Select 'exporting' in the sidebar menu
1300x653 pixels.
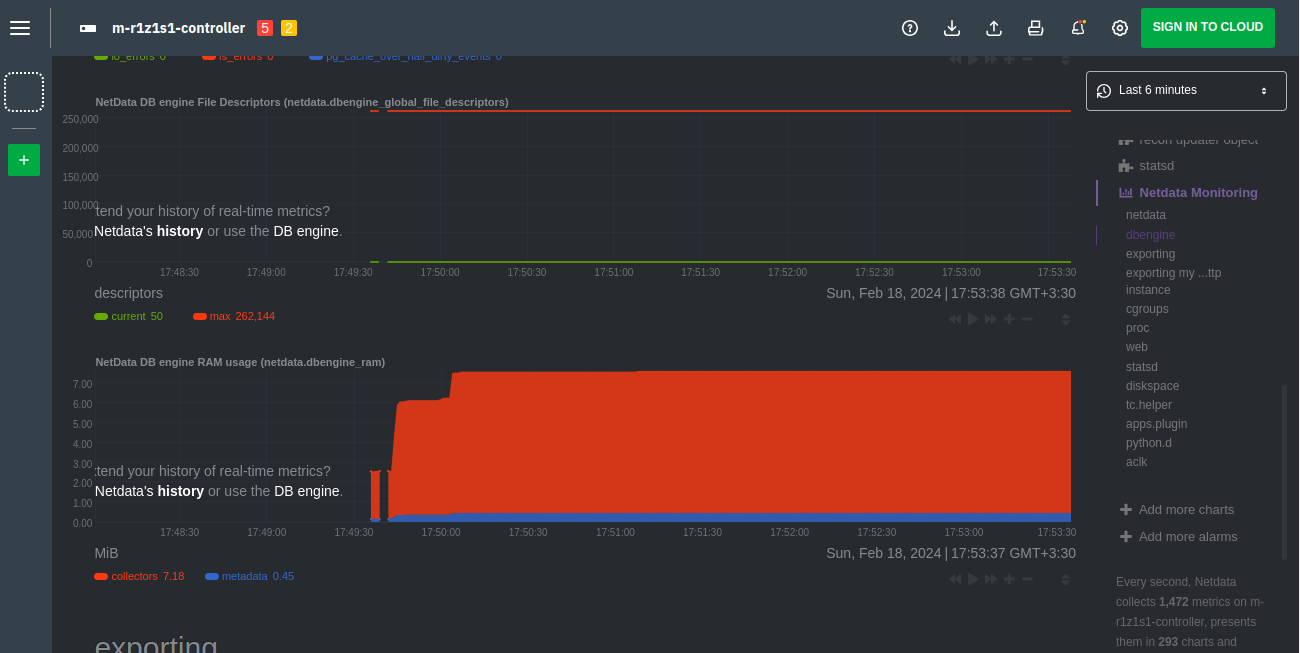click(1150, 254)
